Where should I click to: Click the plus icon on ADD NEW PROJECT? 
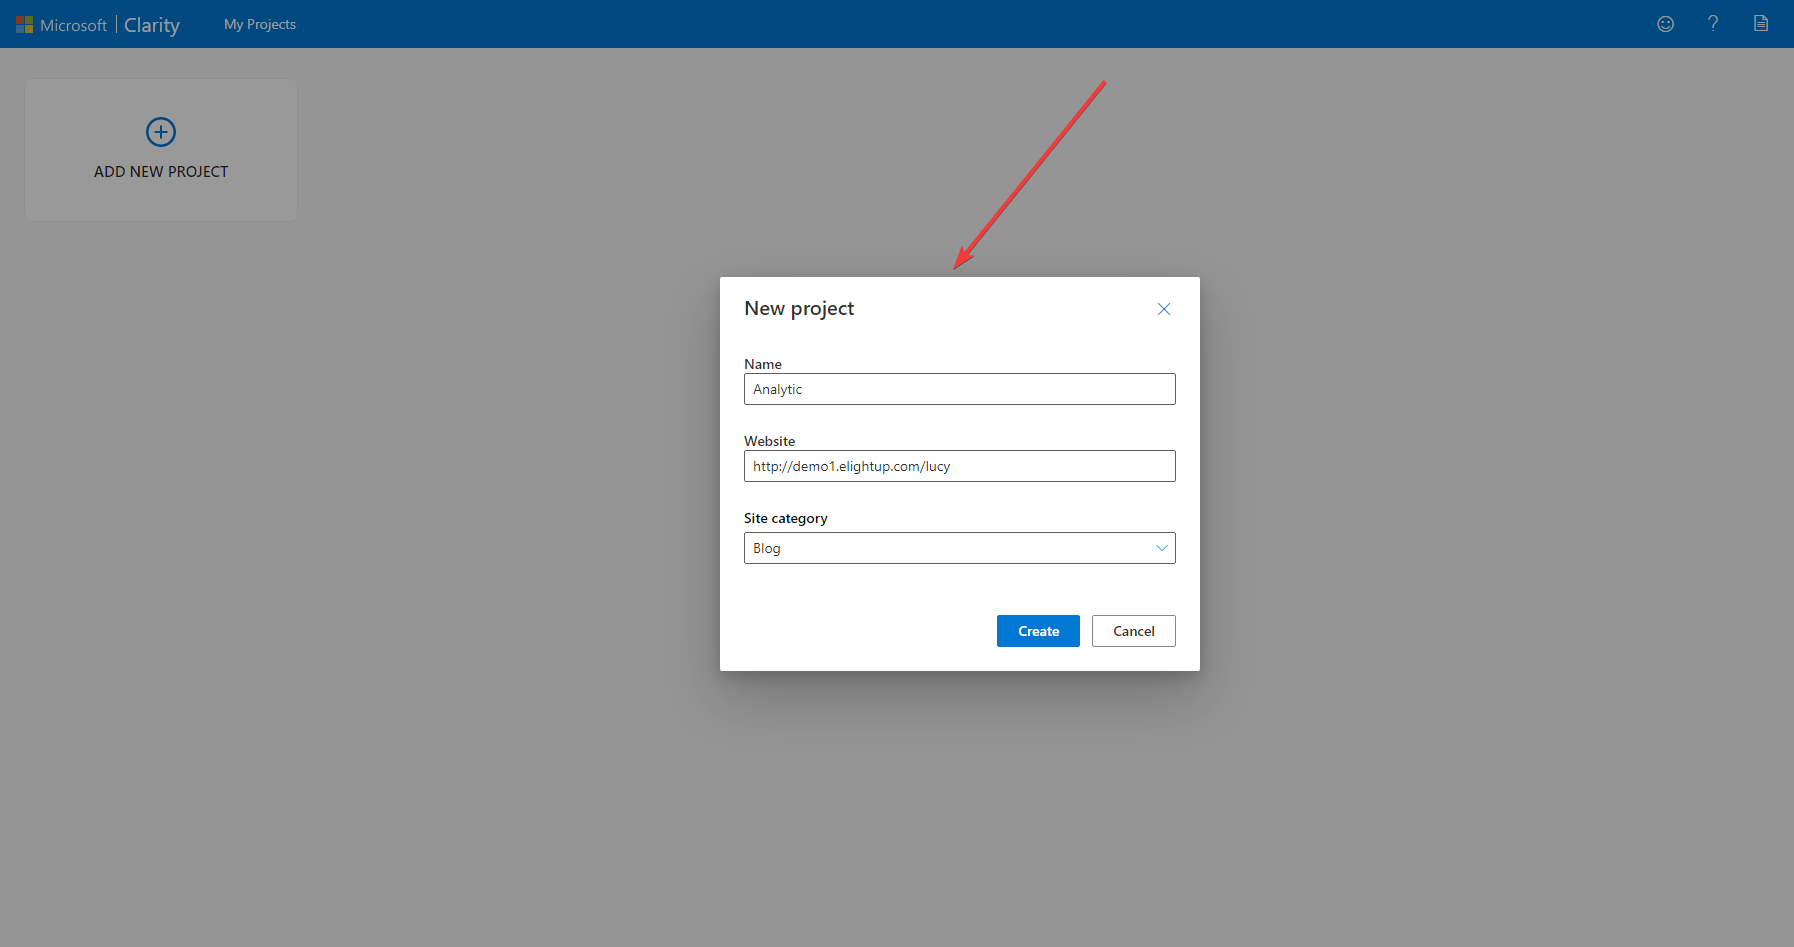pyautogui.click(x=160, y=131)
